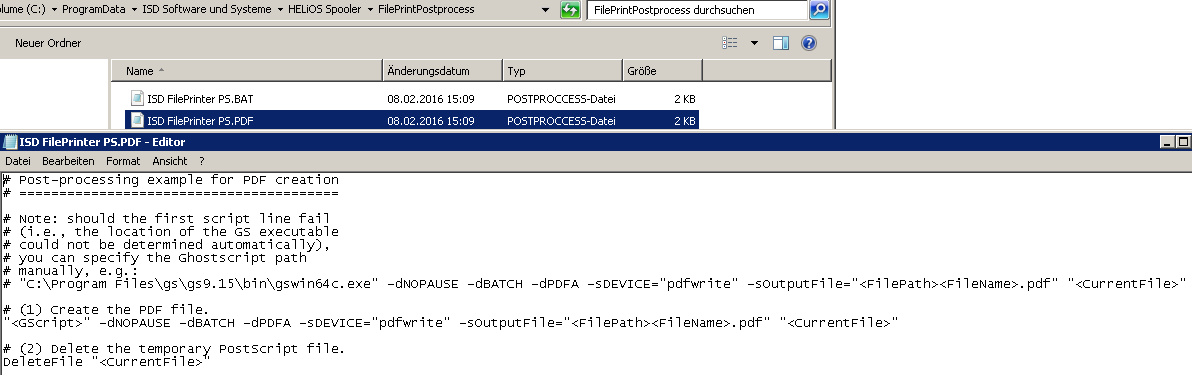Click the Notepad icon in Editor title bar
This screenshot has width=1192, height=375.
(x=11, y=141)
